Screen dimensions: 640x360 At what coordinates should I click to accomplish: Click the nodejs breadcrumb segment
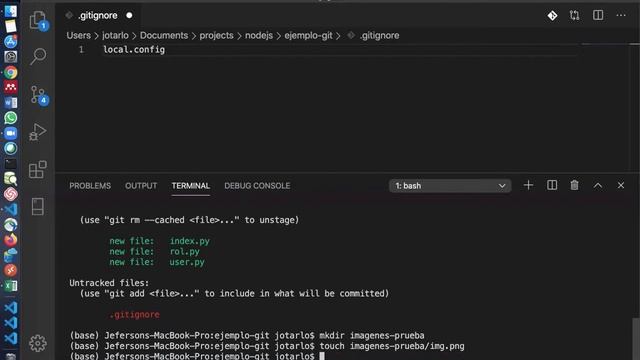(x=259, y=36)
